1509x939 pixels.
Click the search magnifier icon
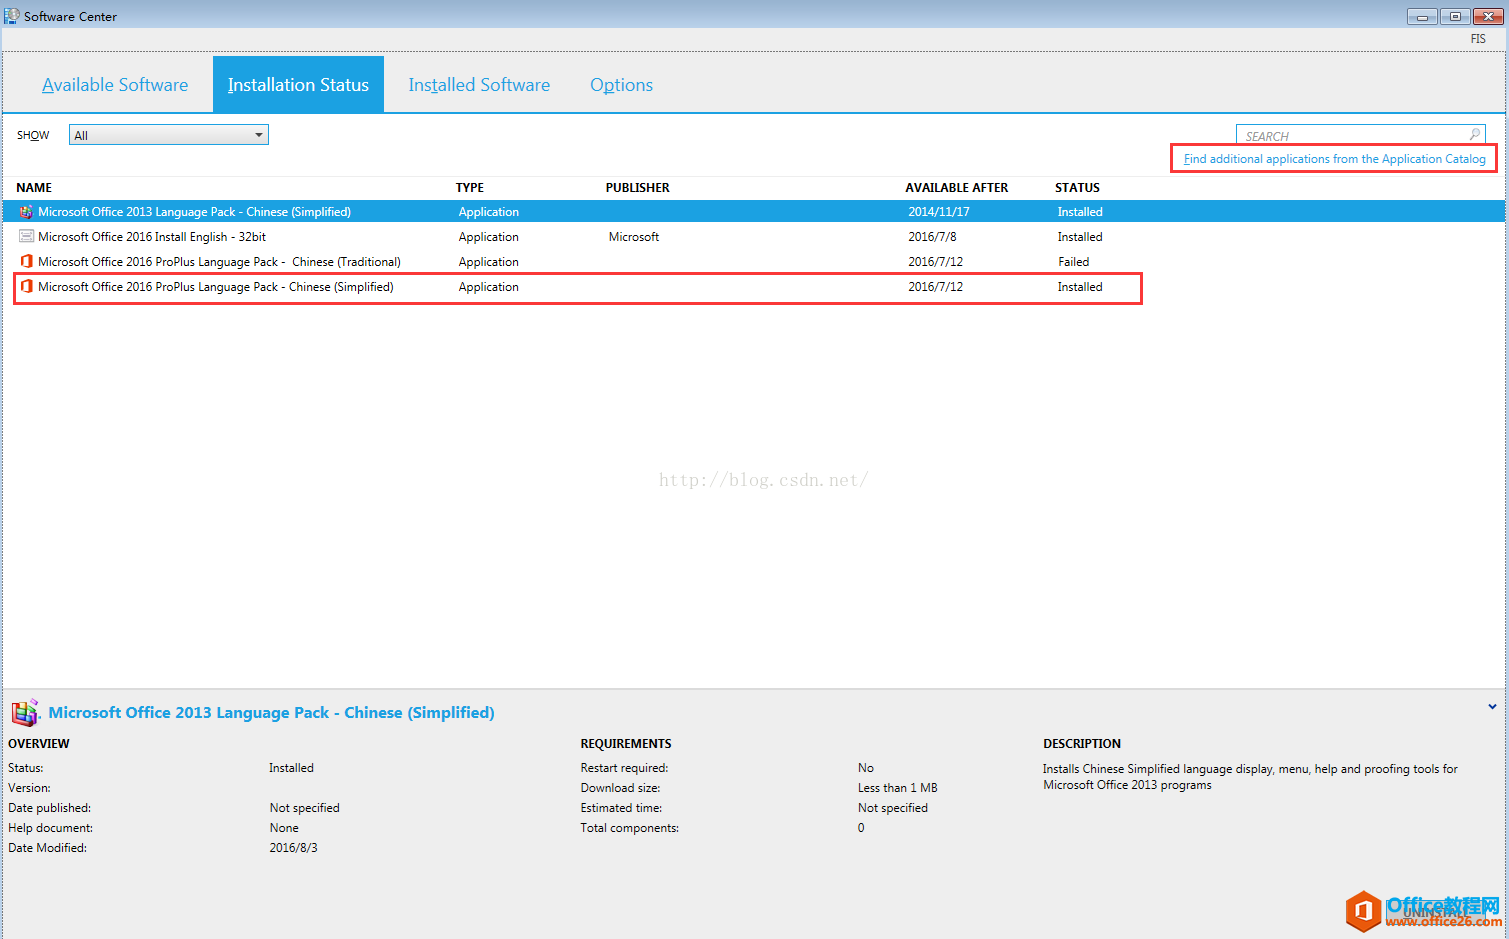(1474, 135)
